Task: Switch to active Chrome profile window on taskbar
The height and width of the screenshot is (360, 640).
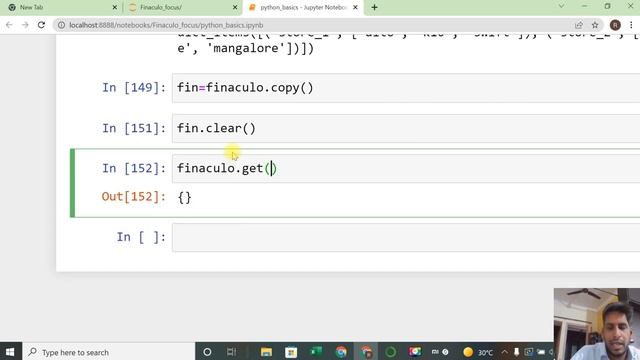Action: 366,352
